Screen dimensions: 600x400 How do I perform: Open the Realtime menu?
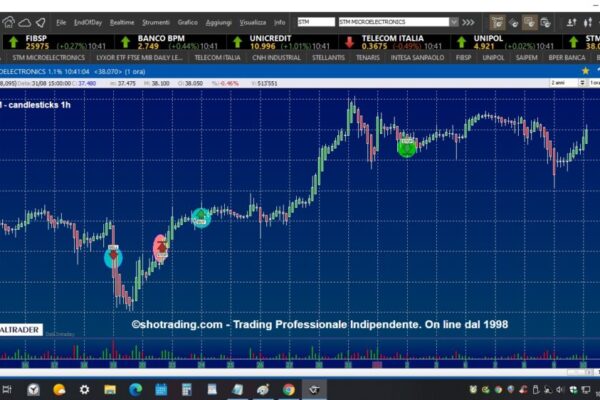point(122,23)
